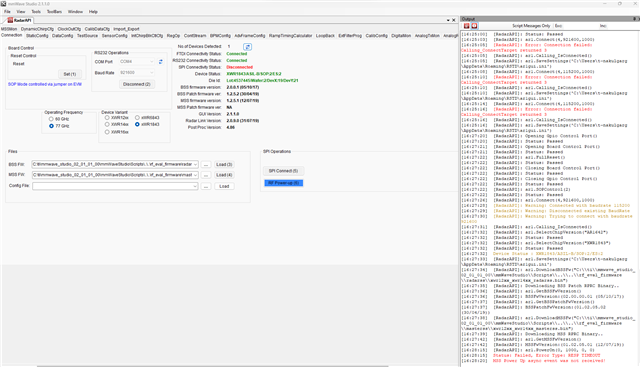The image size is (640, 367).
Task: Click the Set (1) reset button
Action: (70, 74)
